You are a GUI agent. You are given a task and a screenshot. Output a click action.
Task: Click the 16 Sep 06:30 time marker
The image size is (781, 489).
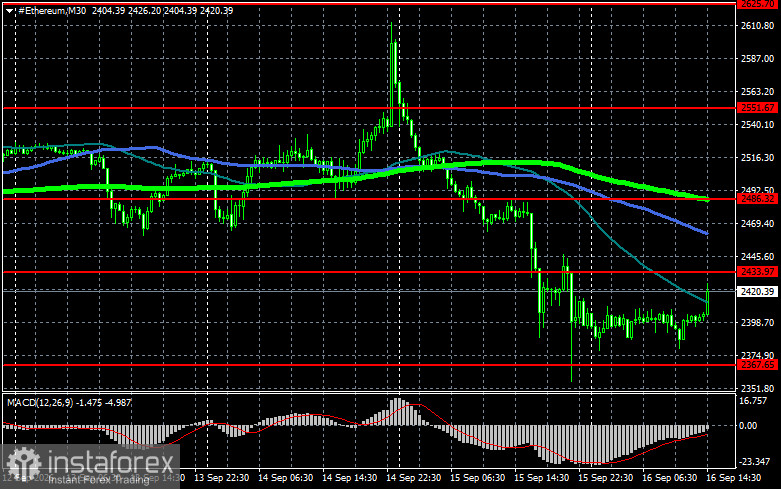(669, 478)
